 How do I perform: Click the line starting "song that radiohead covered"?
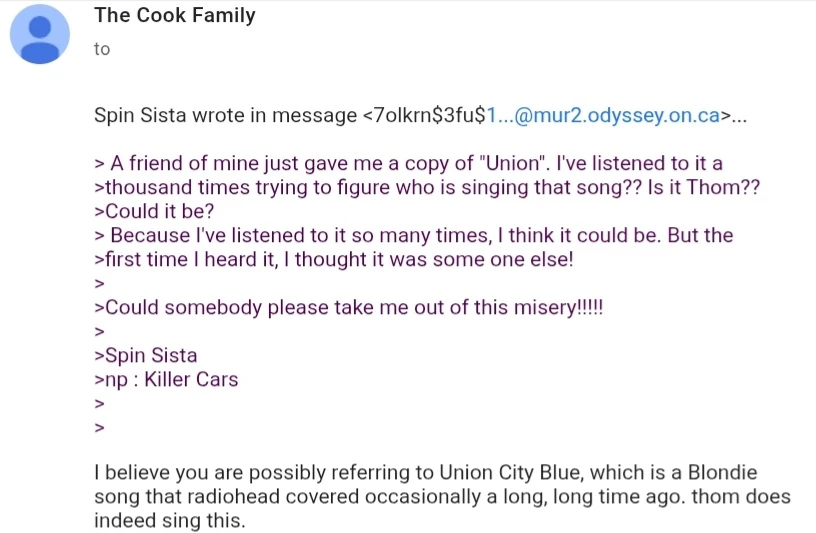click(442, 496)
